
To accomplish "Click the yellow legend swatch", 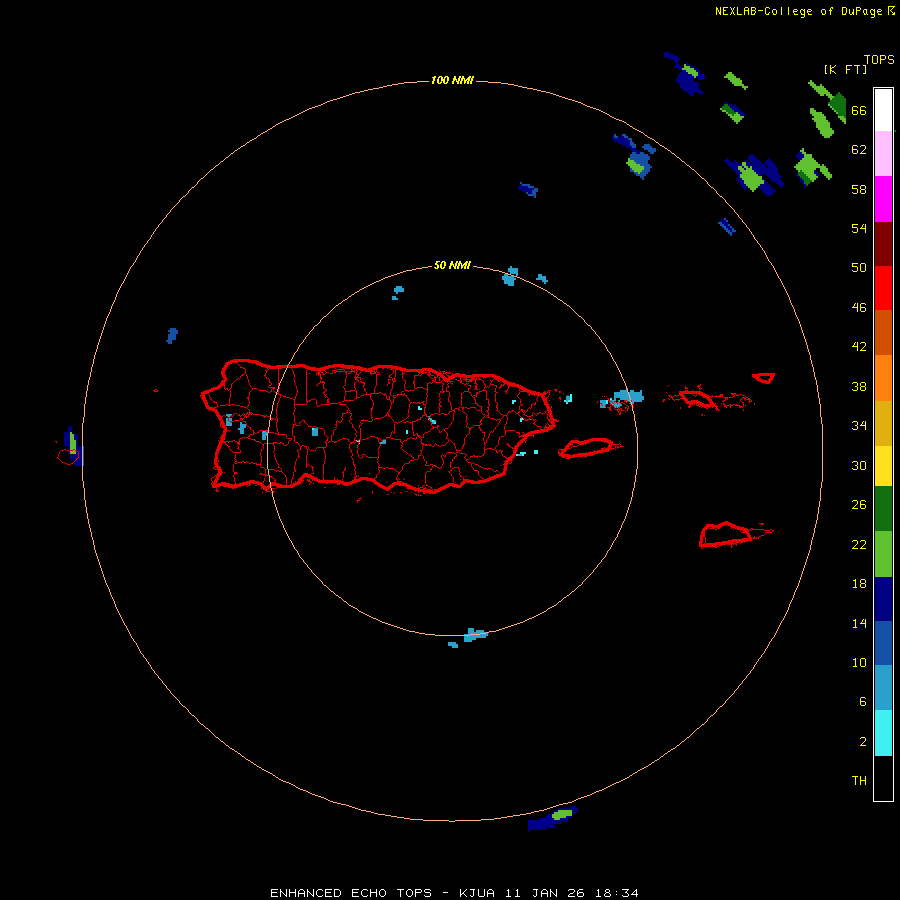I will pos(883,466).
